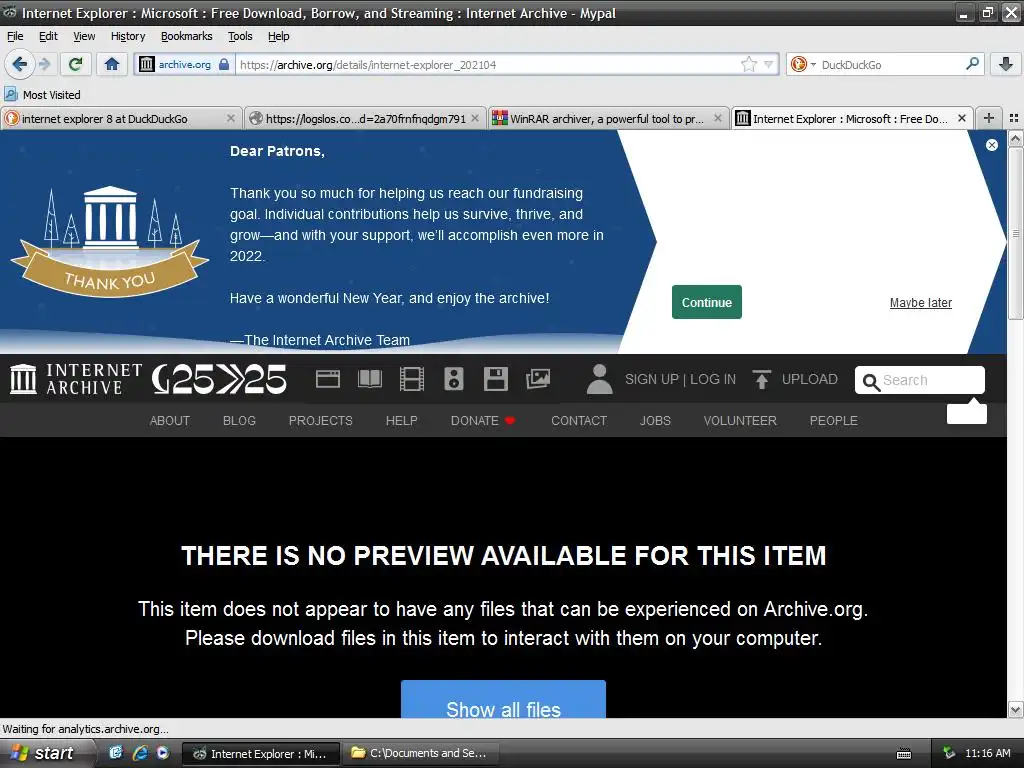Open the Video film strip icon
1024x768 pixels.
[x=411, y=379]
